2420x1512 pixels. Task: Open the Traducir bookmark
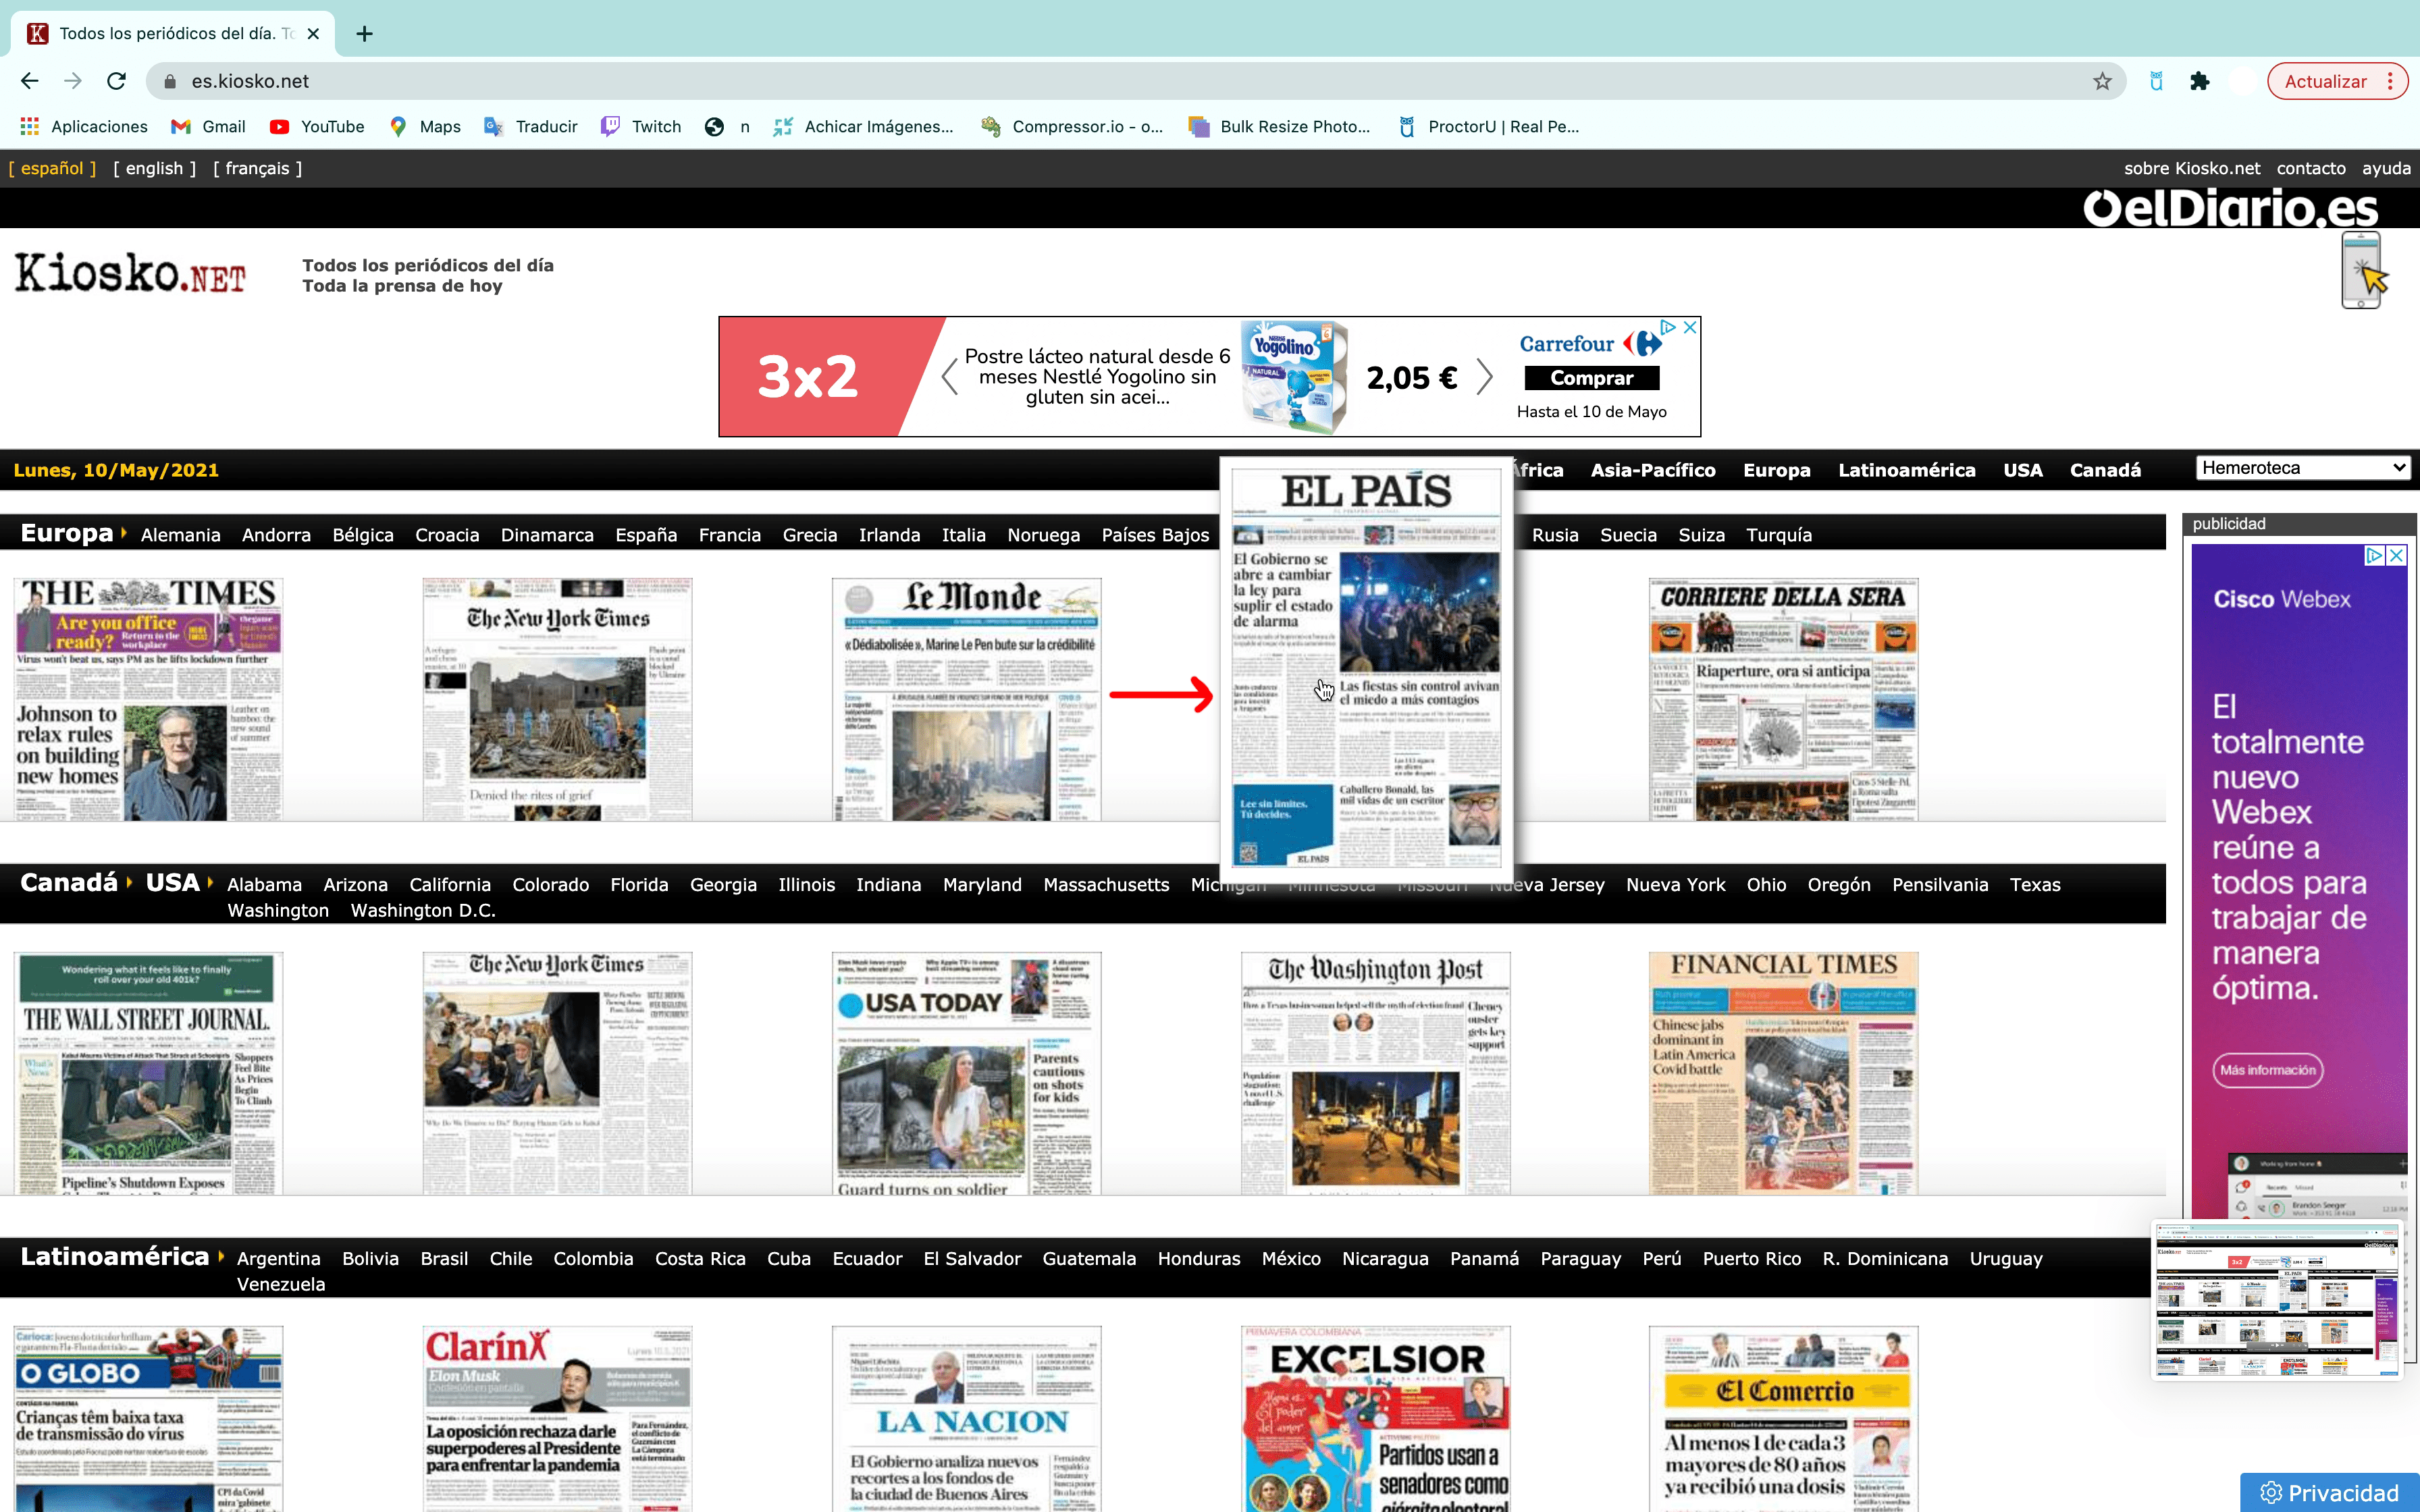531,126
